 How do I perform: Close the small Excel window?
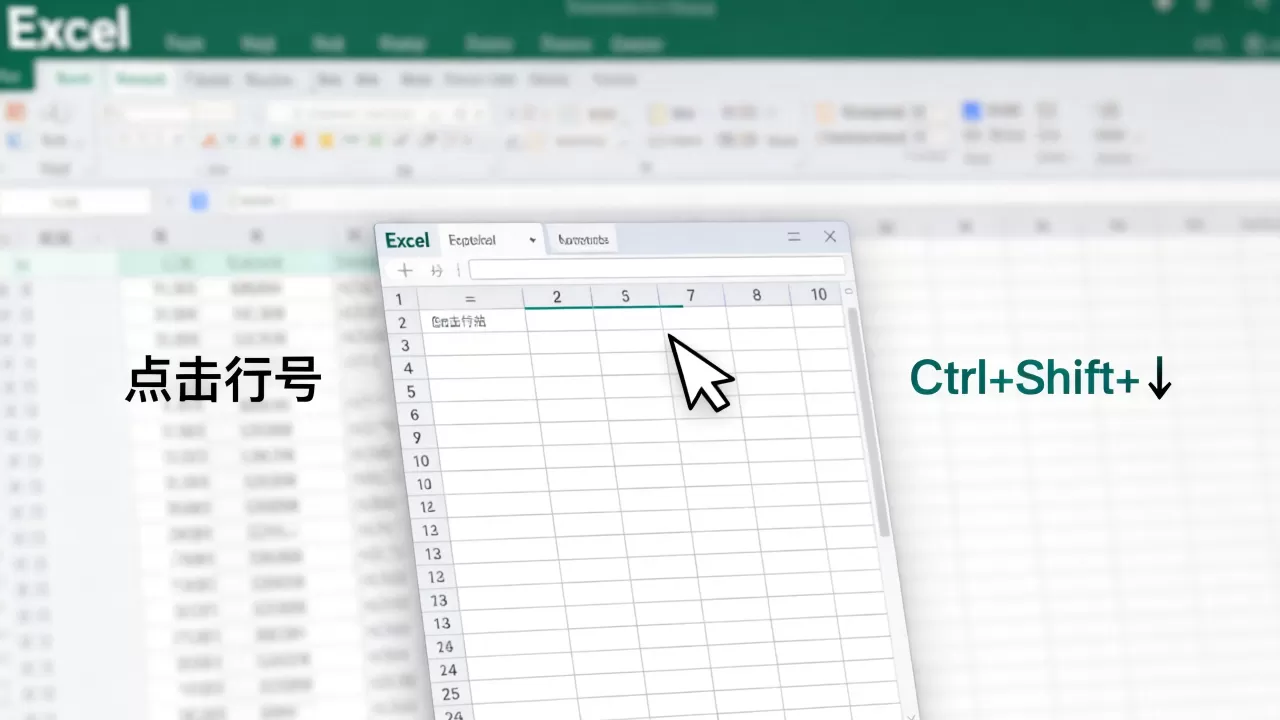point(830,237)
